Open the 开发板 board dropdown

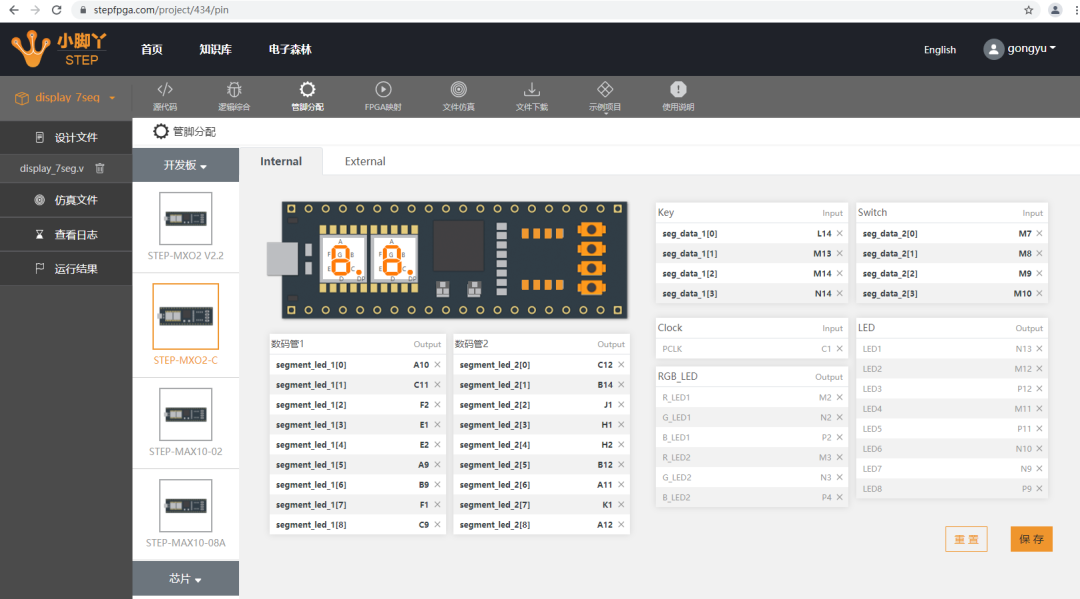point(185,165)
